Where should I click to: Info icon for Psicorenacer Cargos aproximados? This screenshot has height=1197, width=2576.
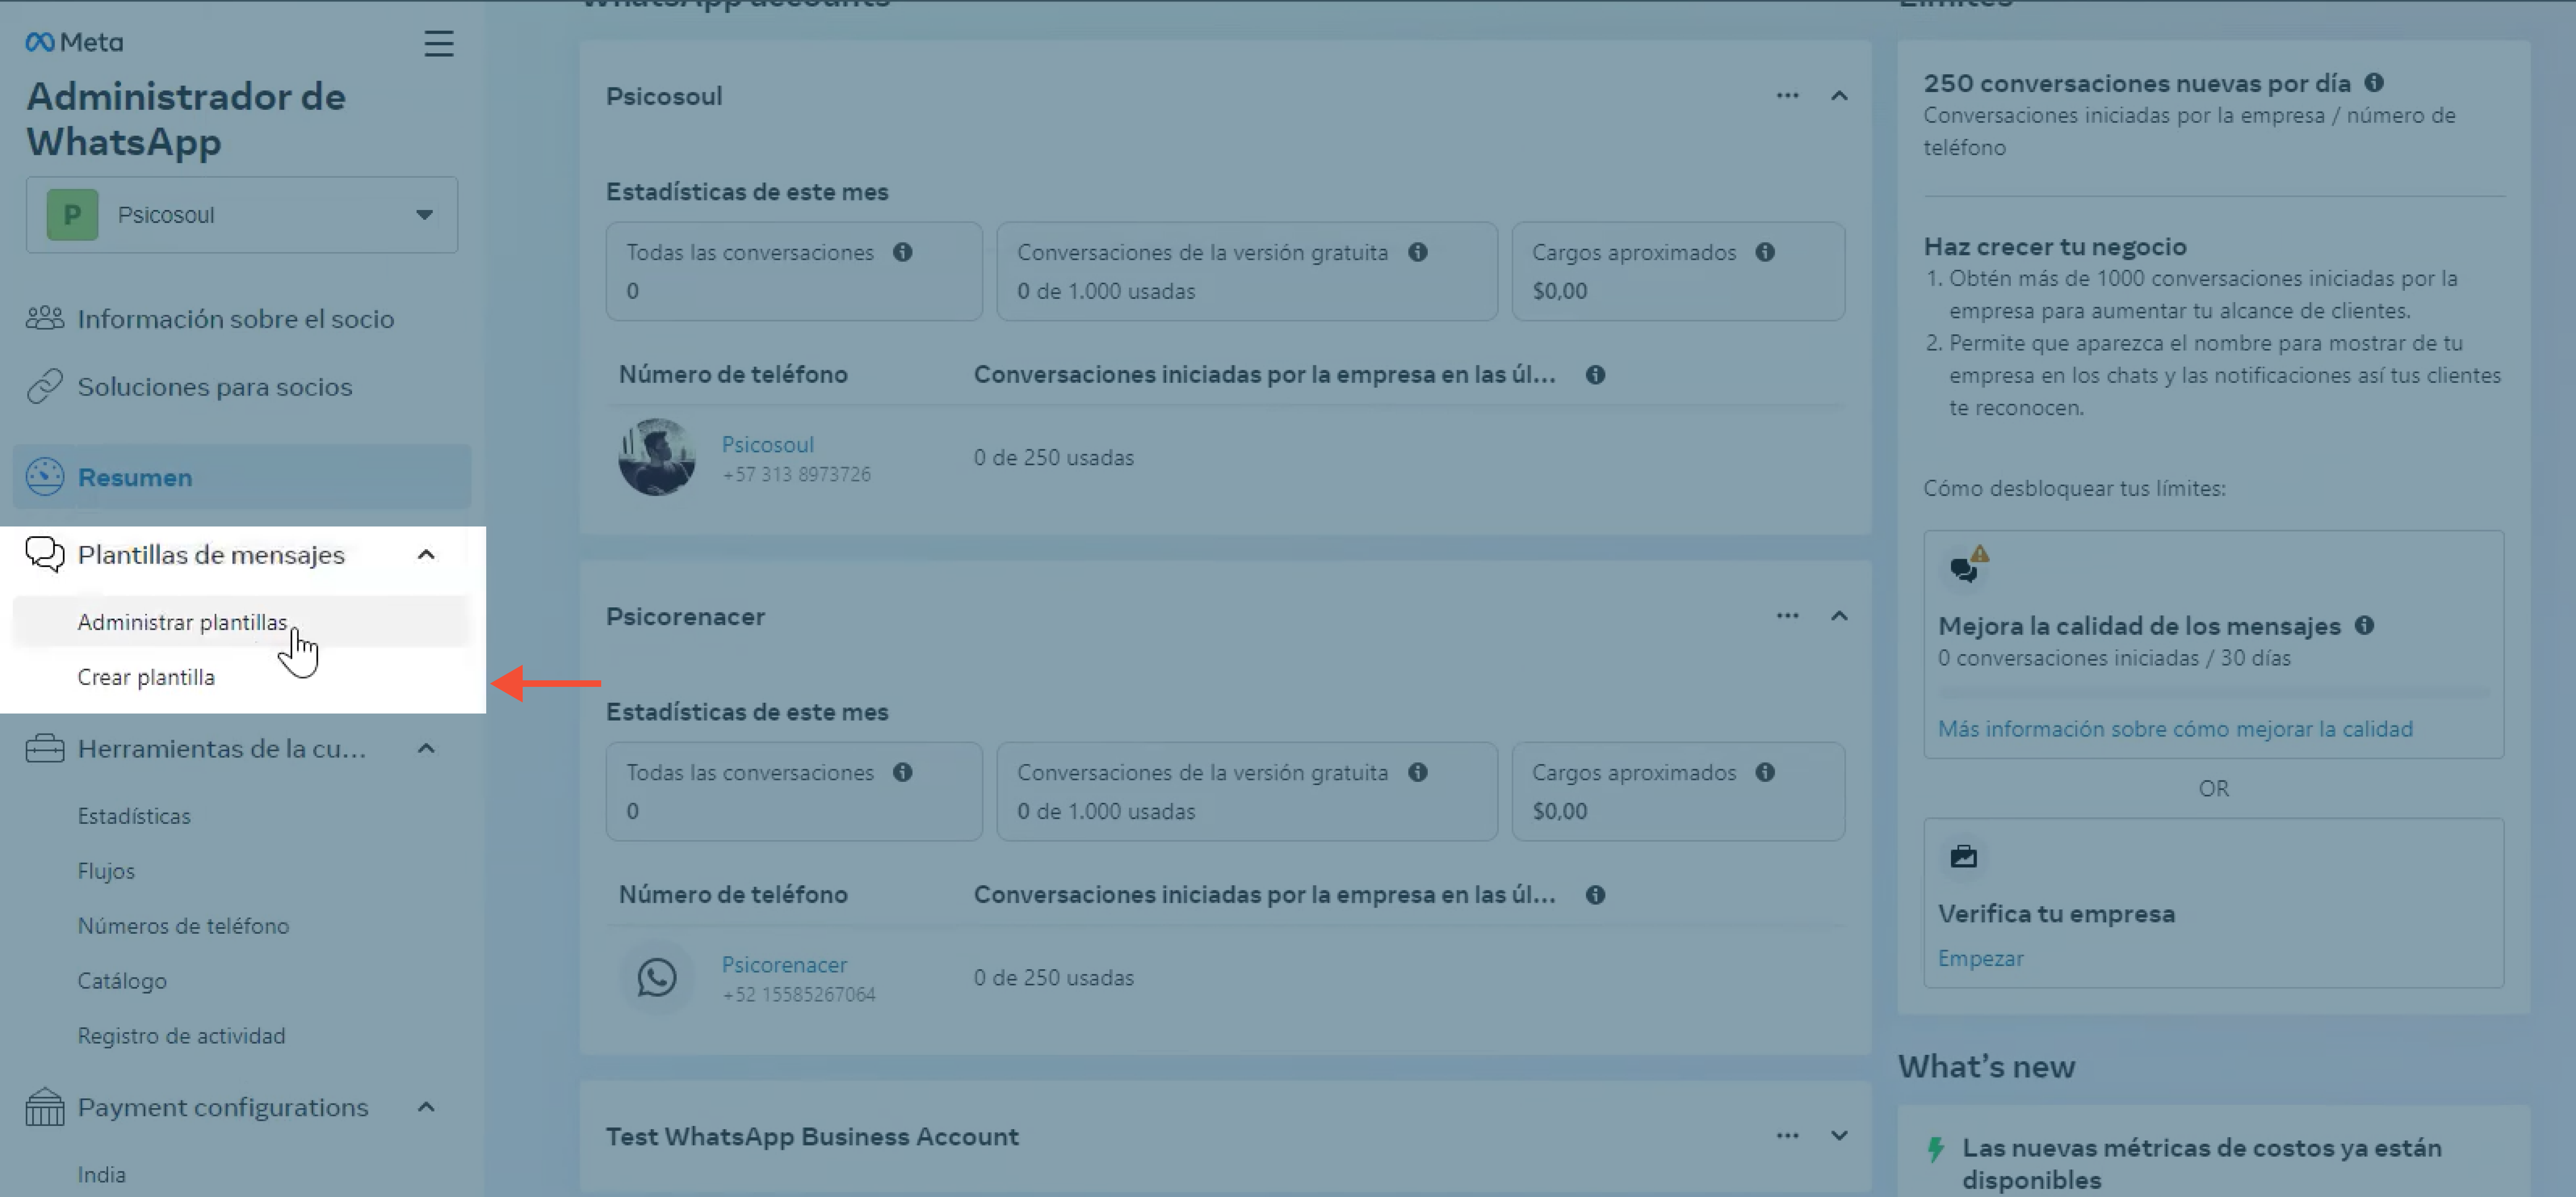(1765, 772)
